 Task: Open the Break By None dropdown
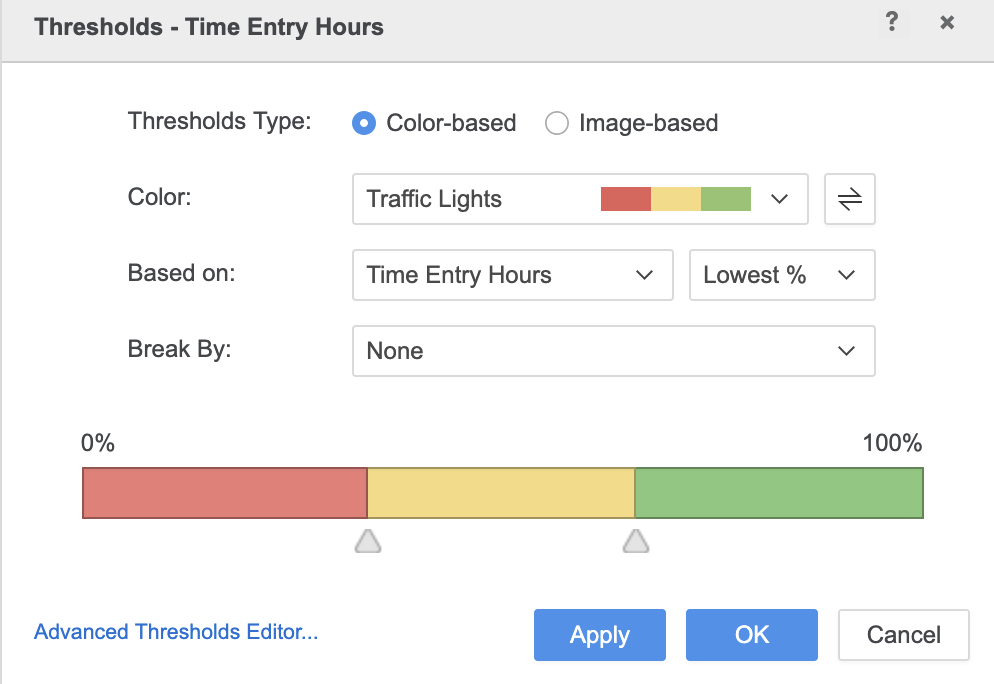point(614,351)
